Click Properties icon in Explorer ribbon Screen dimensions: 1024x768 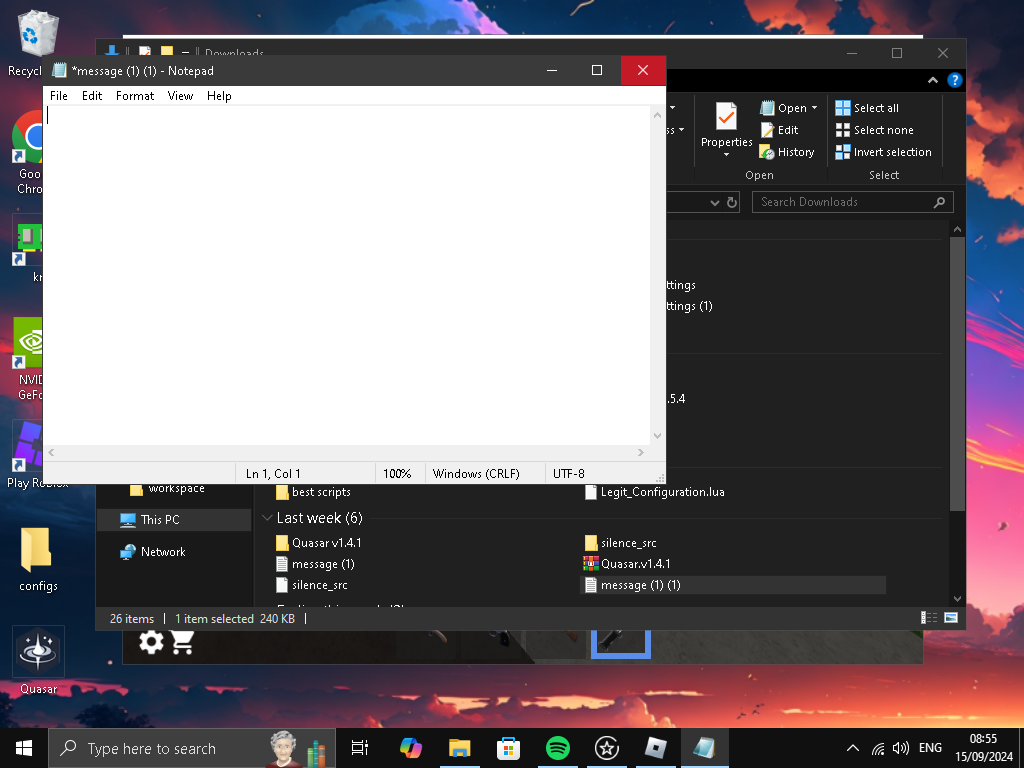click(x=726, y=117)
